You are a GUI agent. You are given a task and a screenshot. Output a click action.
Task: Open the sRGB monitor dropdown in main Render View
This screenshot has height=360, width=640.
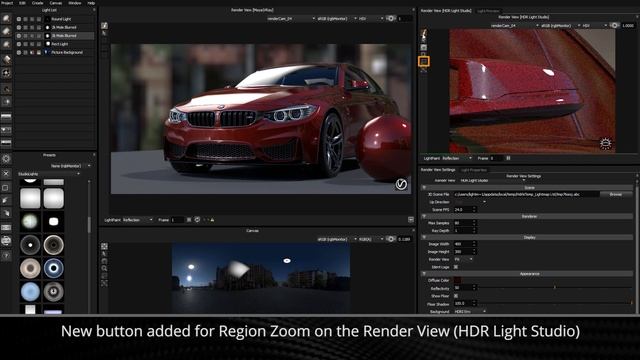[336, 18]
